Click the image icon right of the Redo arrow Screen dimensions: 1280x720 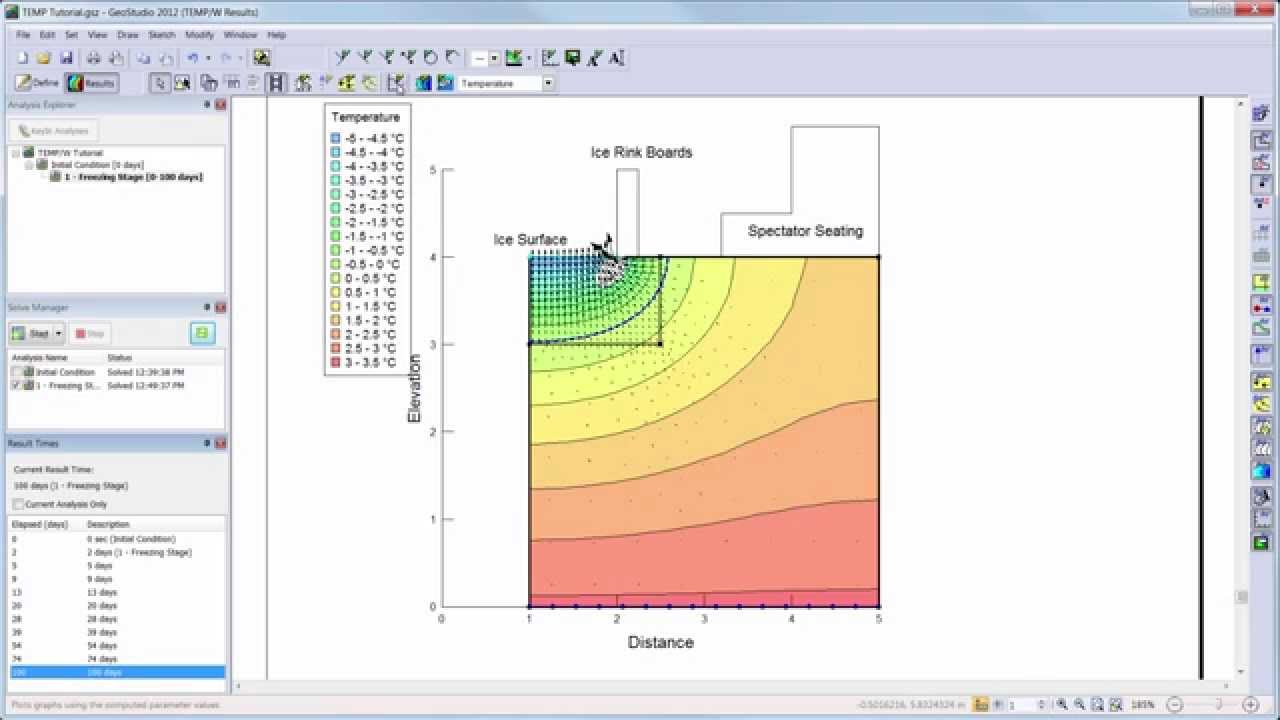pyautogui.click(x=261, y=58)
